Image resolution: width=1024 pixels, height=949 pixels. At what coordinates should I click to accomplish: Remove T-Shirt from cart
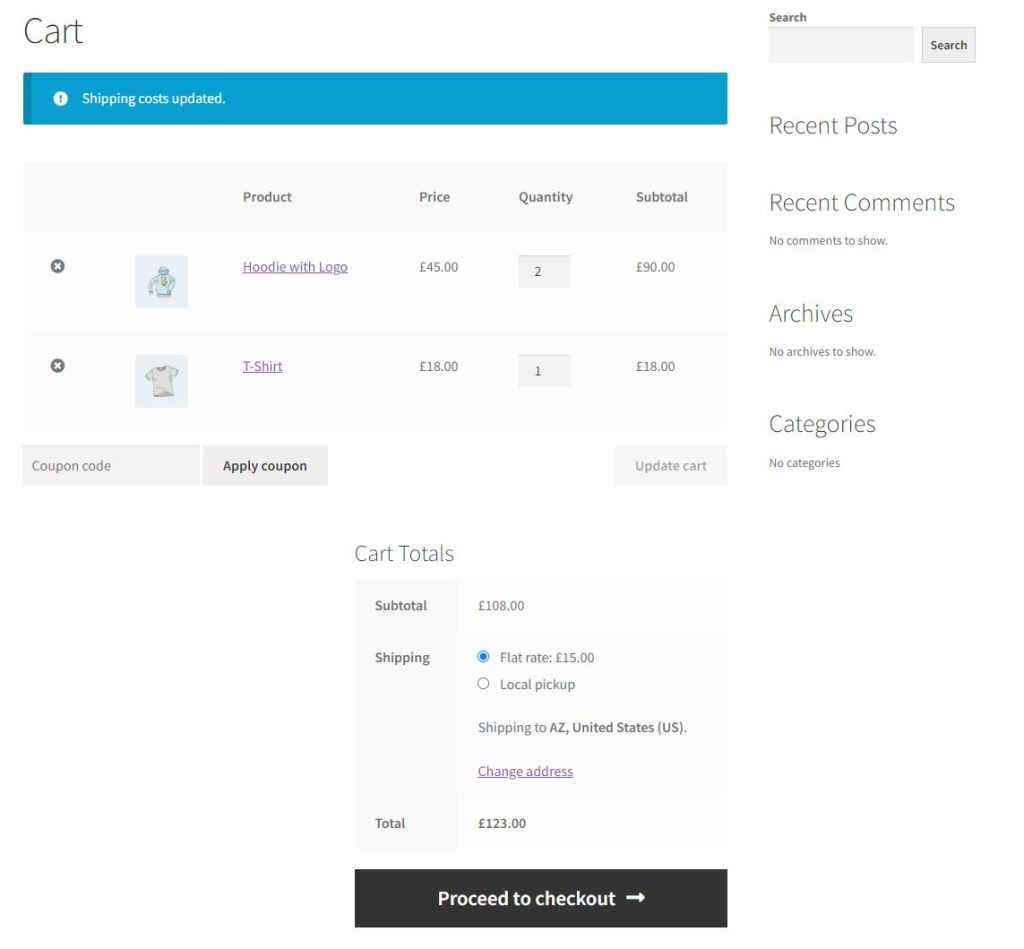[57, 366]
